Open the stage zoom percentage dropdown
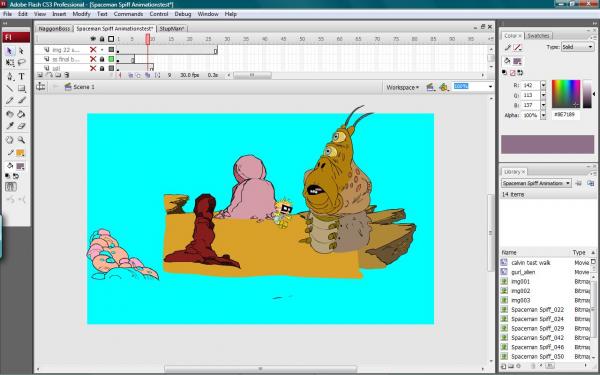The height and width of the screenshot is (375, 600). [x=490, y=86]
